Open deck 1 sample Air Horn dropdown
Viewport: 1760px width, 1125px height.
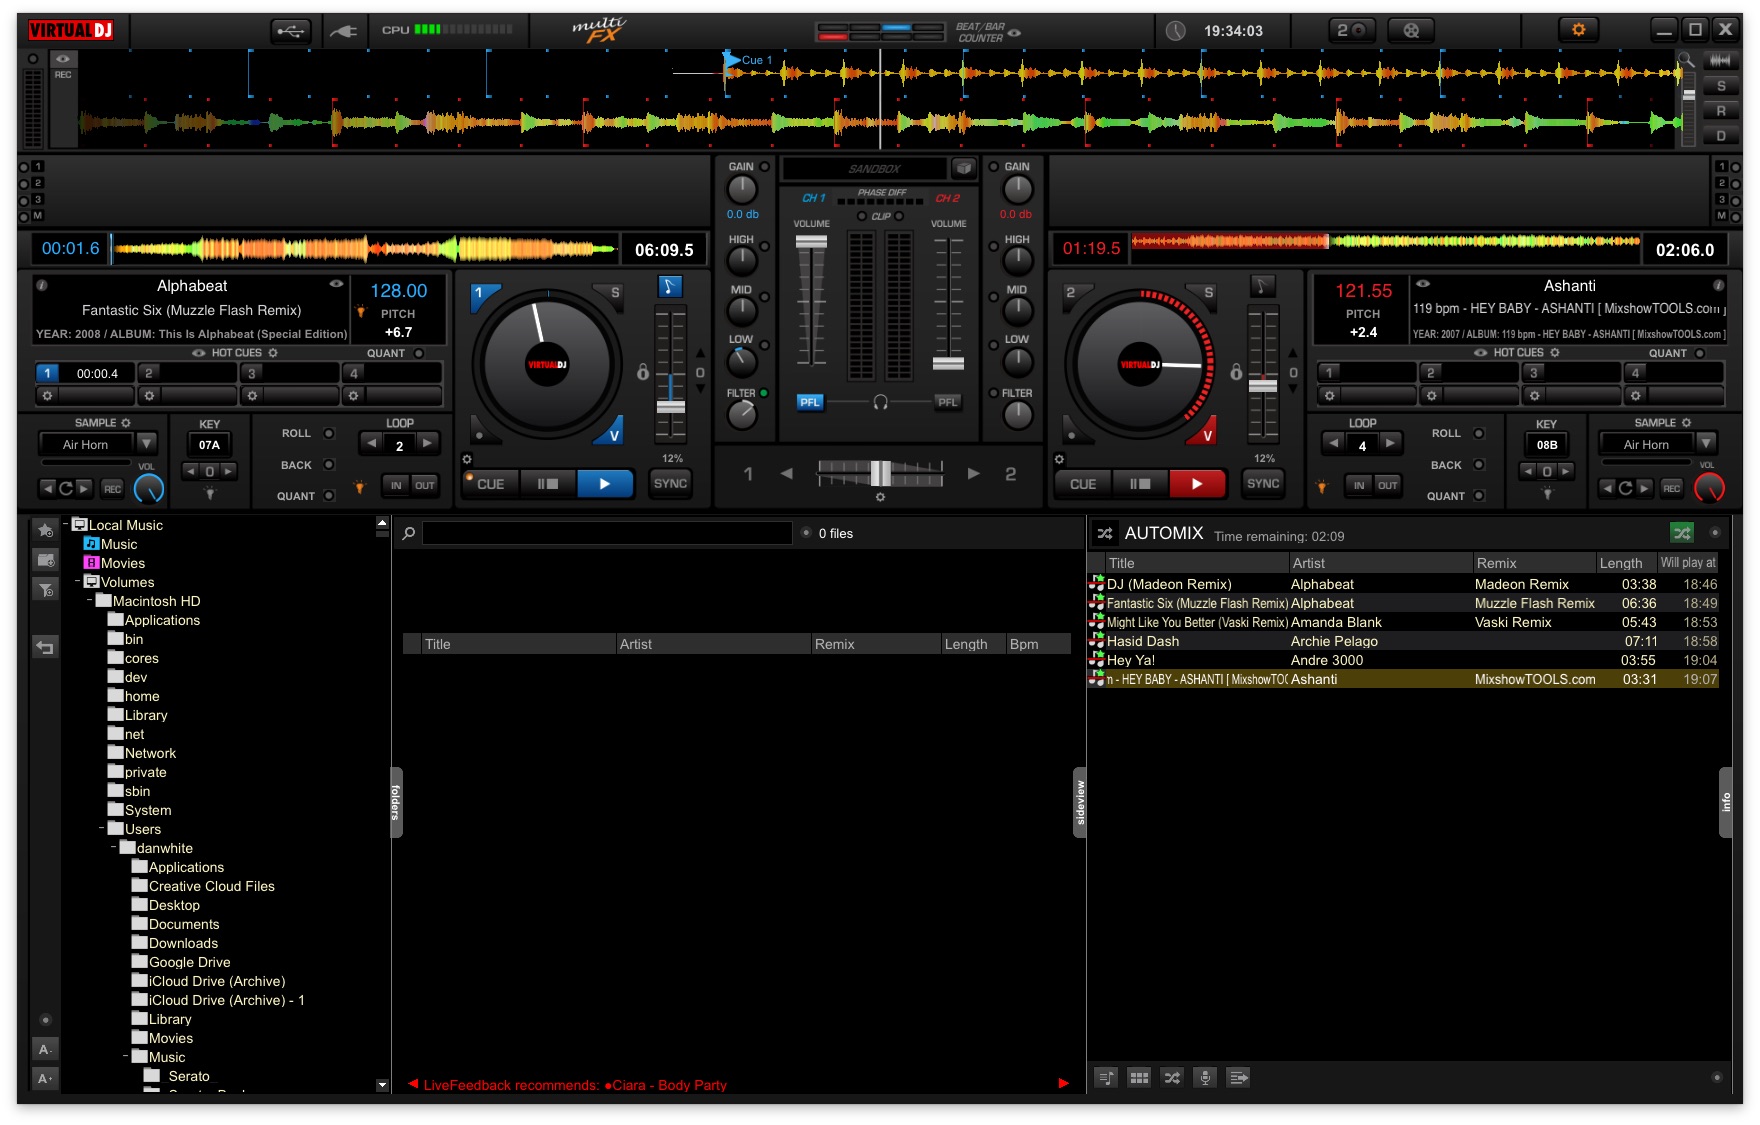147,443
